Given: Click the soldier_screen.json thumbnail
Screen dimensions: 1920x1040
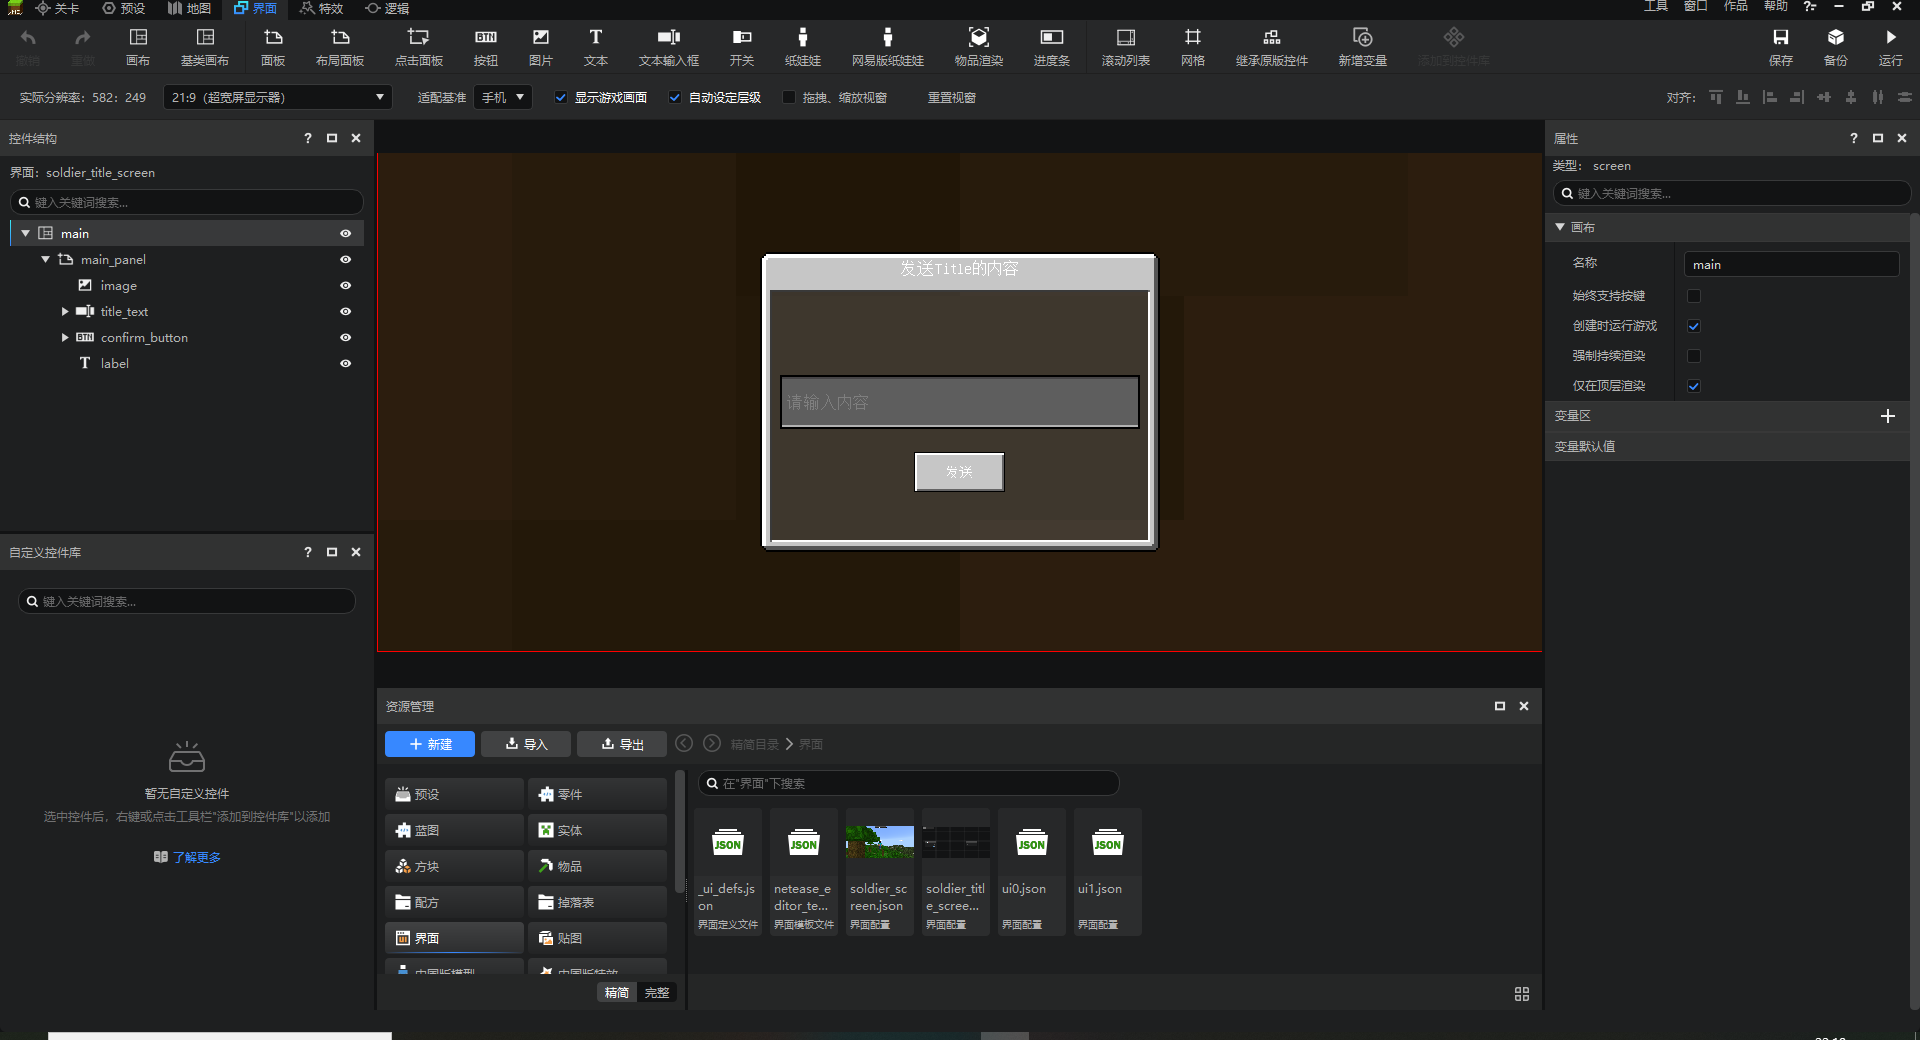Looking at the screenshot, I should (879, 843).
